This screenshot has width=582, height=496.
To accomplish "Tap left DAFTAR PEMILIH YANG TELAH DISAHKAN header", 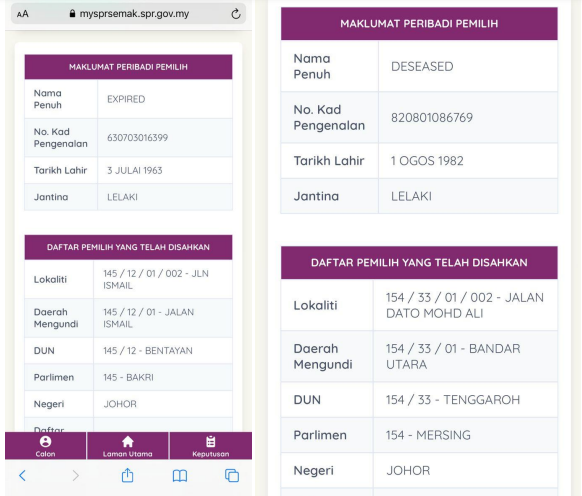I will [x=128, y=247].
